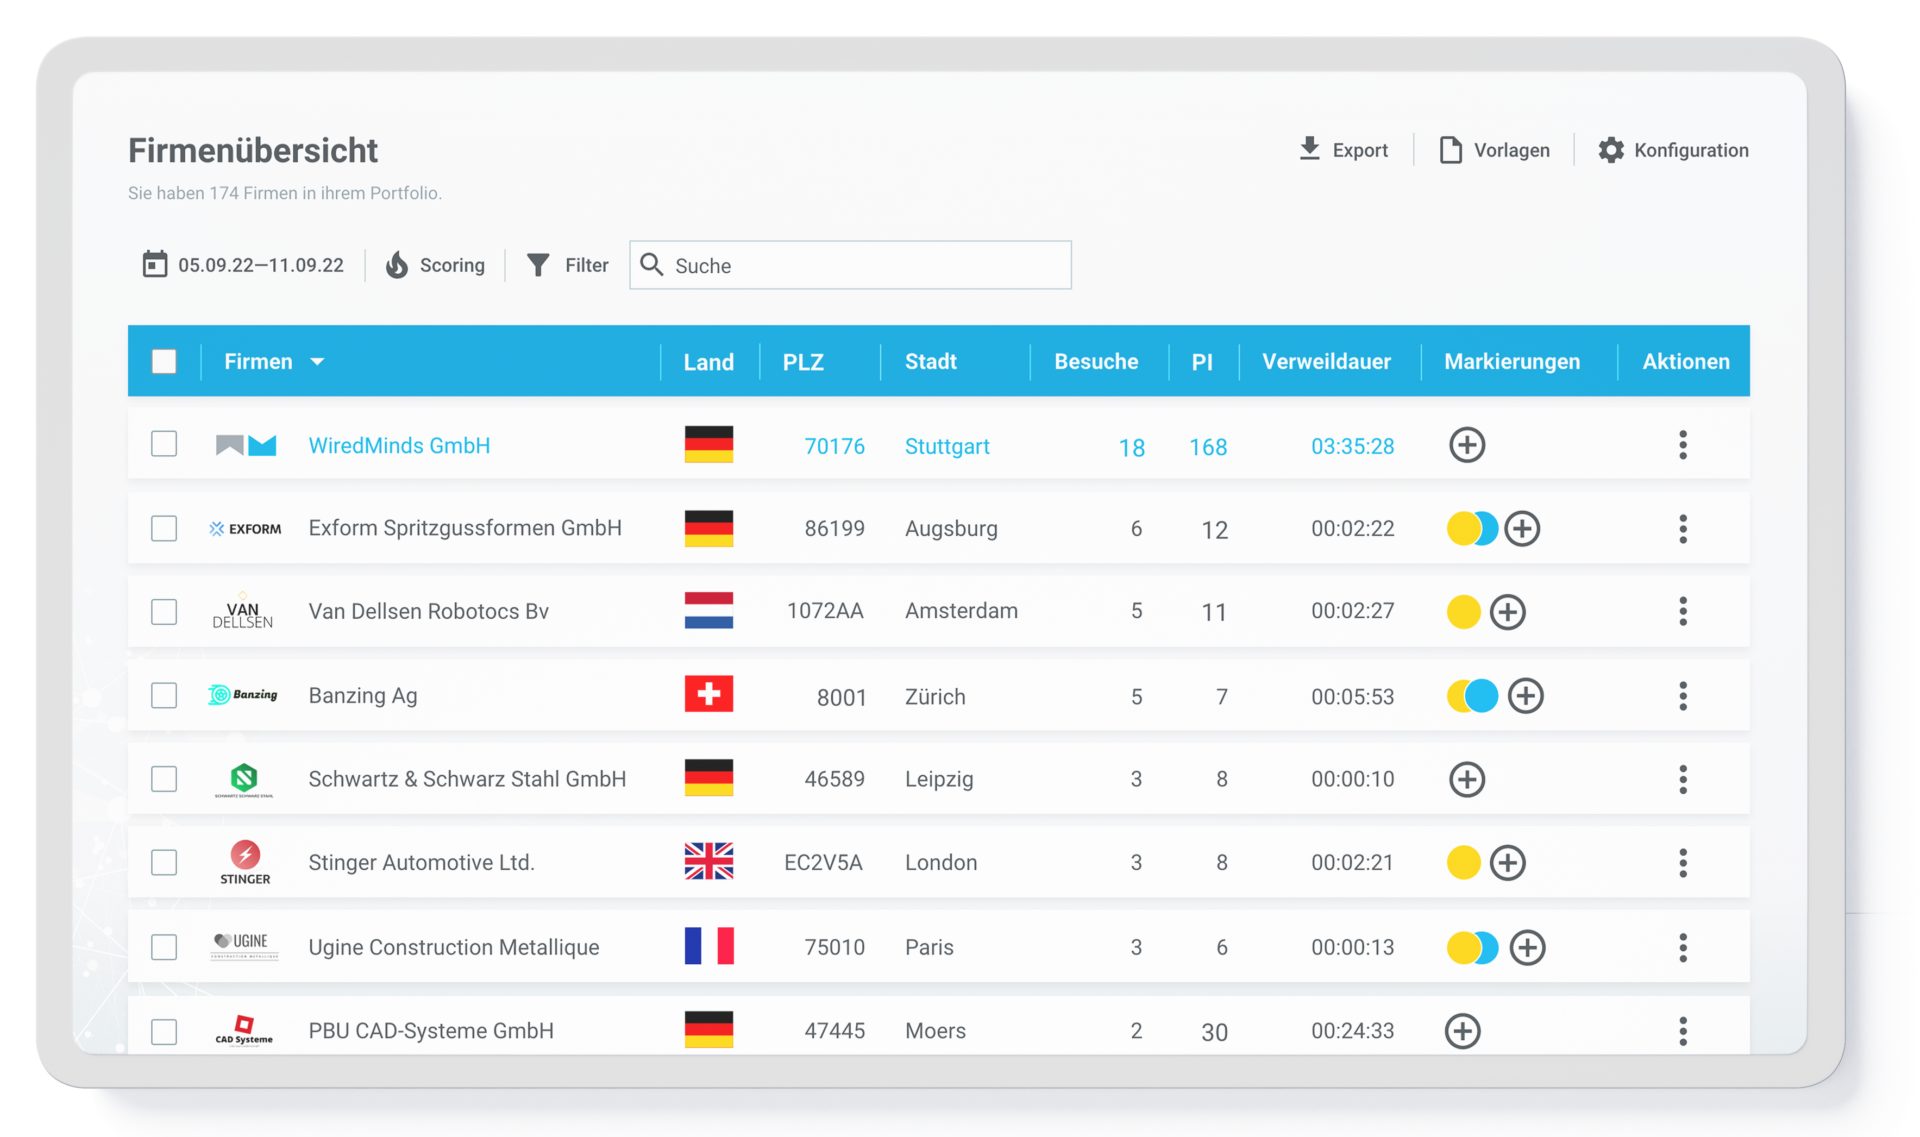Add marker to Schwartz & Schwarz Stahl
This screenshot has height=1137, width=1920.
pyautogui.click(x=1467, y=779)
